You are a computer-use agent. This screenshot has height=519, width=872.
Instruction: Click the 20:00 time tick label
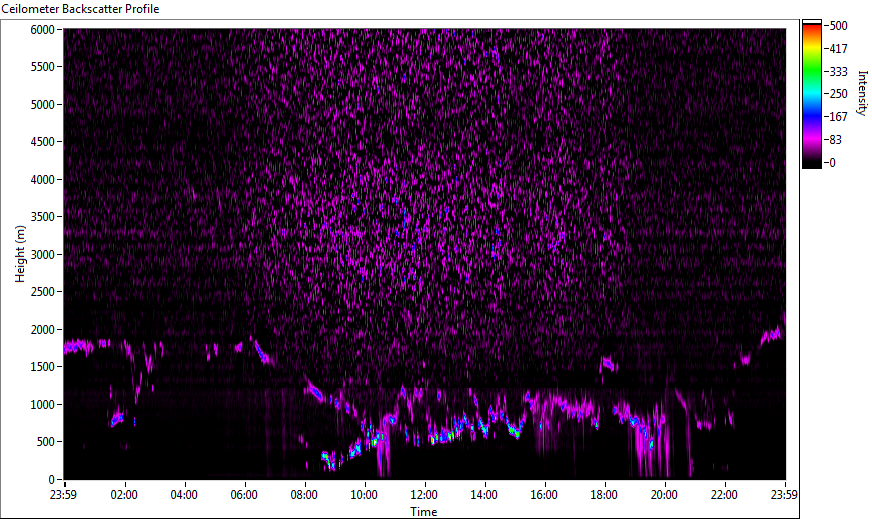point(665,495)
